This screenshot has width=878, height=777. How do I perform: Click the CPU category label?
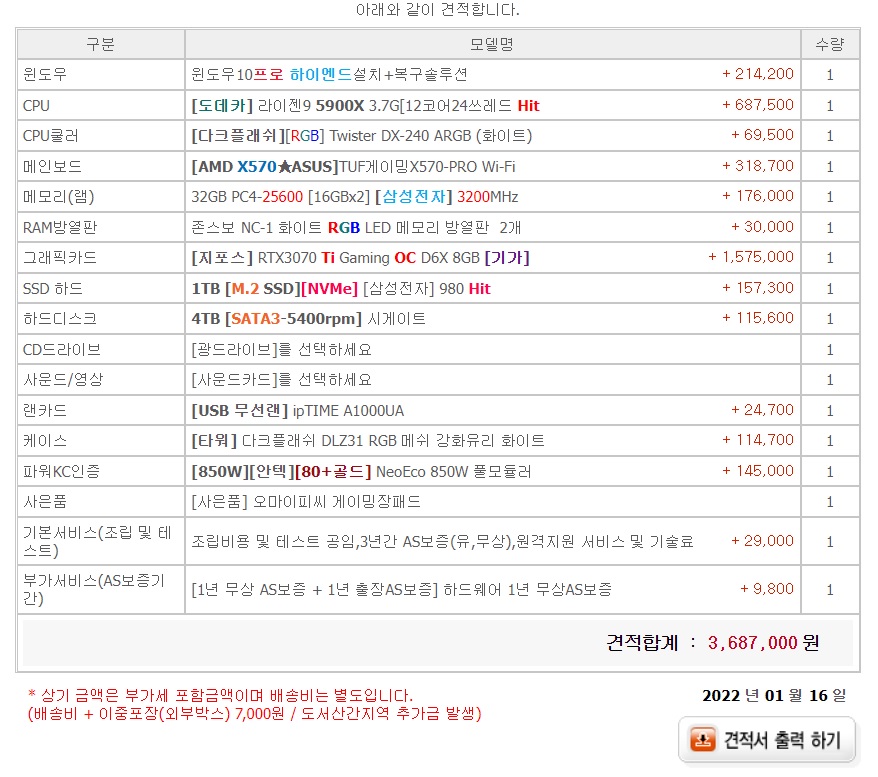pos(36,106)
